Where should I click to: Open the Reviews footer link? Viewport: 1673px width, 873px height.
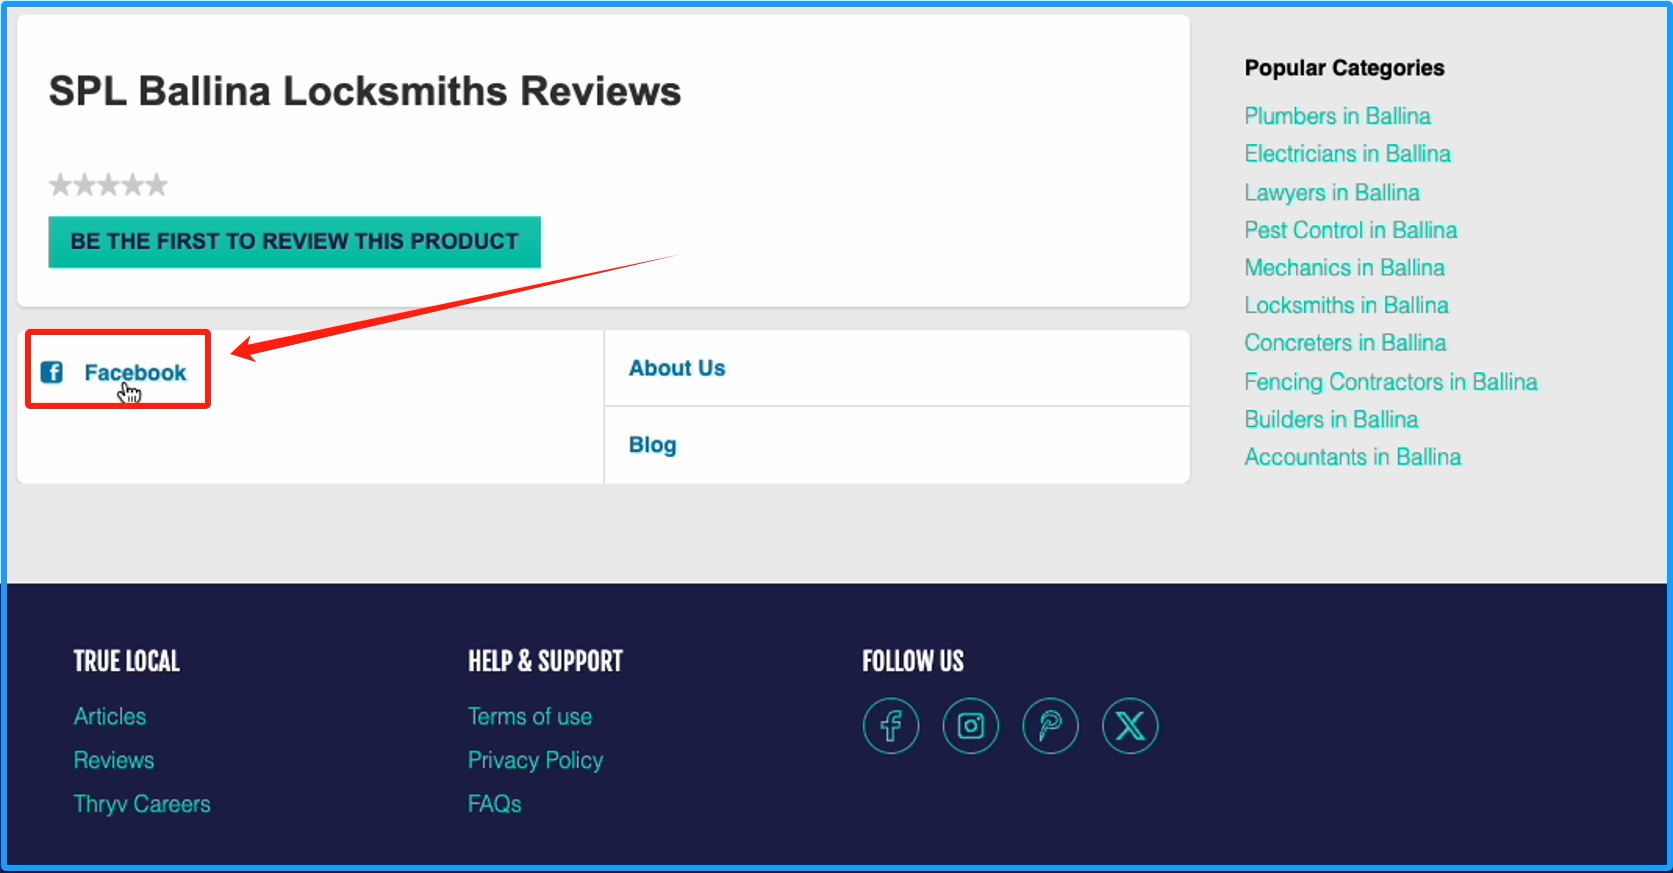[114, 760]
